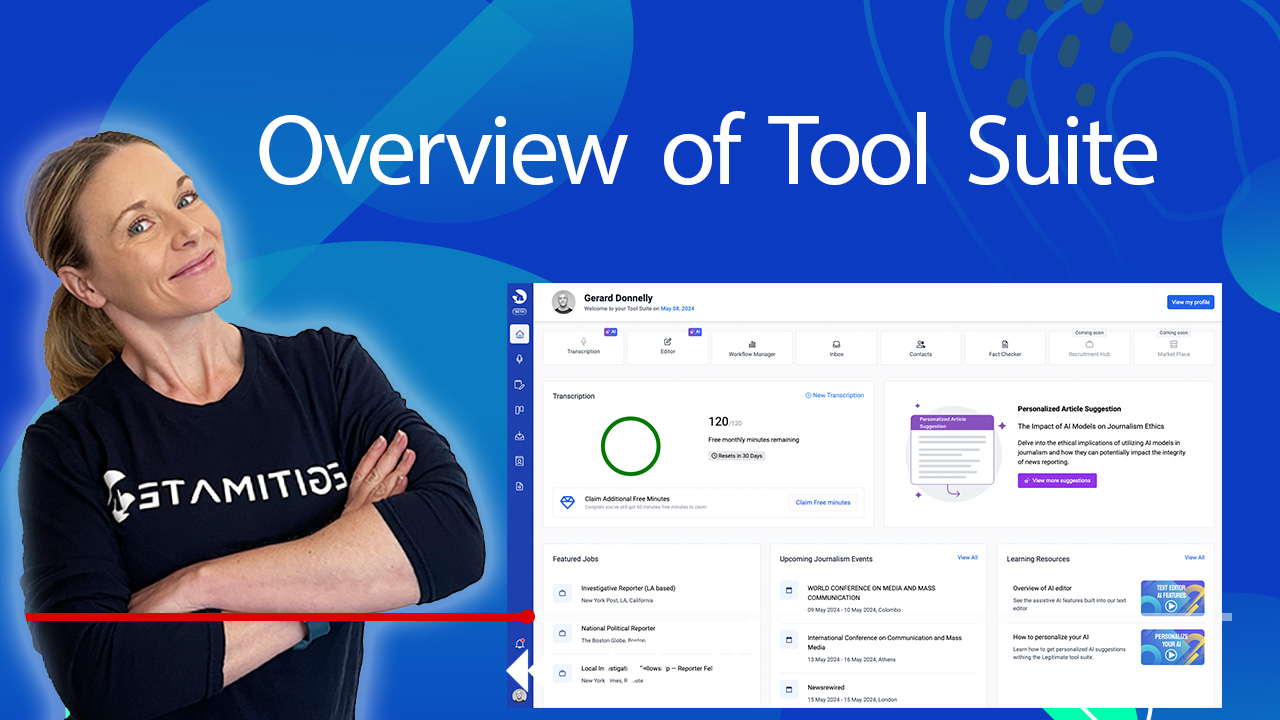Play the Text Editor AI Features video thumbnail
This screenshot has width=1280, height=720.
(x=1172, y=597)
